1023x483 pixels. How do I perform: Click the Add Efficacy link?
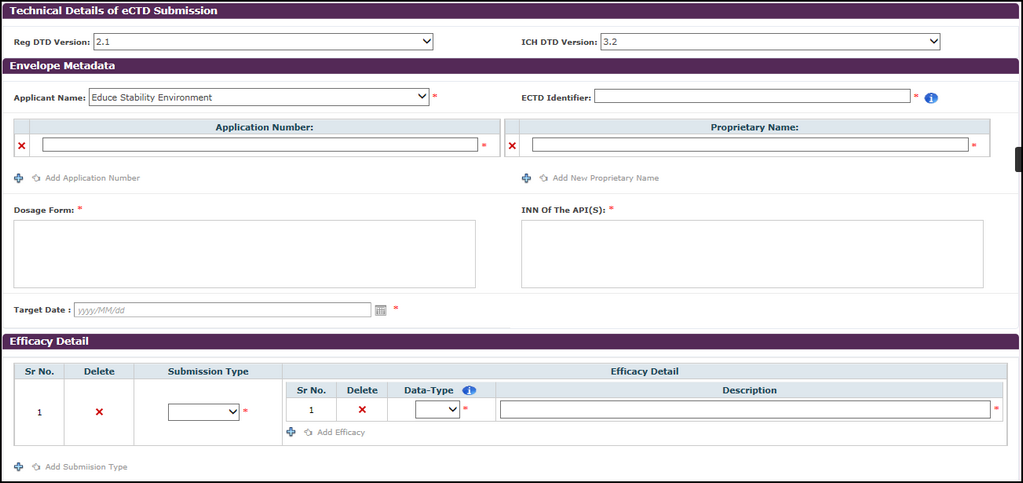[x=340, y=432]
